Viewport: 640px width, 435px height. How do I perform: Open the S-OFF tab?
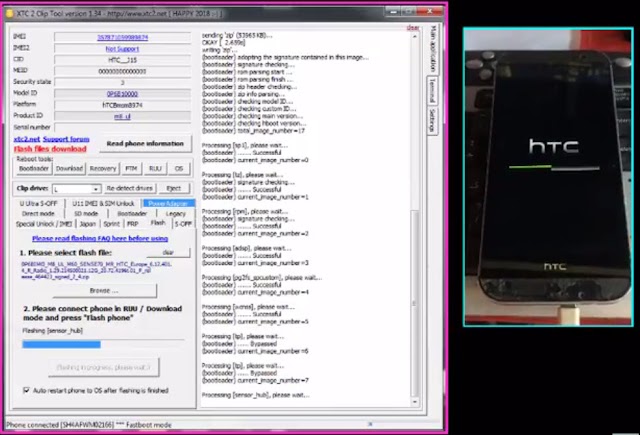[x=183, y=224]
